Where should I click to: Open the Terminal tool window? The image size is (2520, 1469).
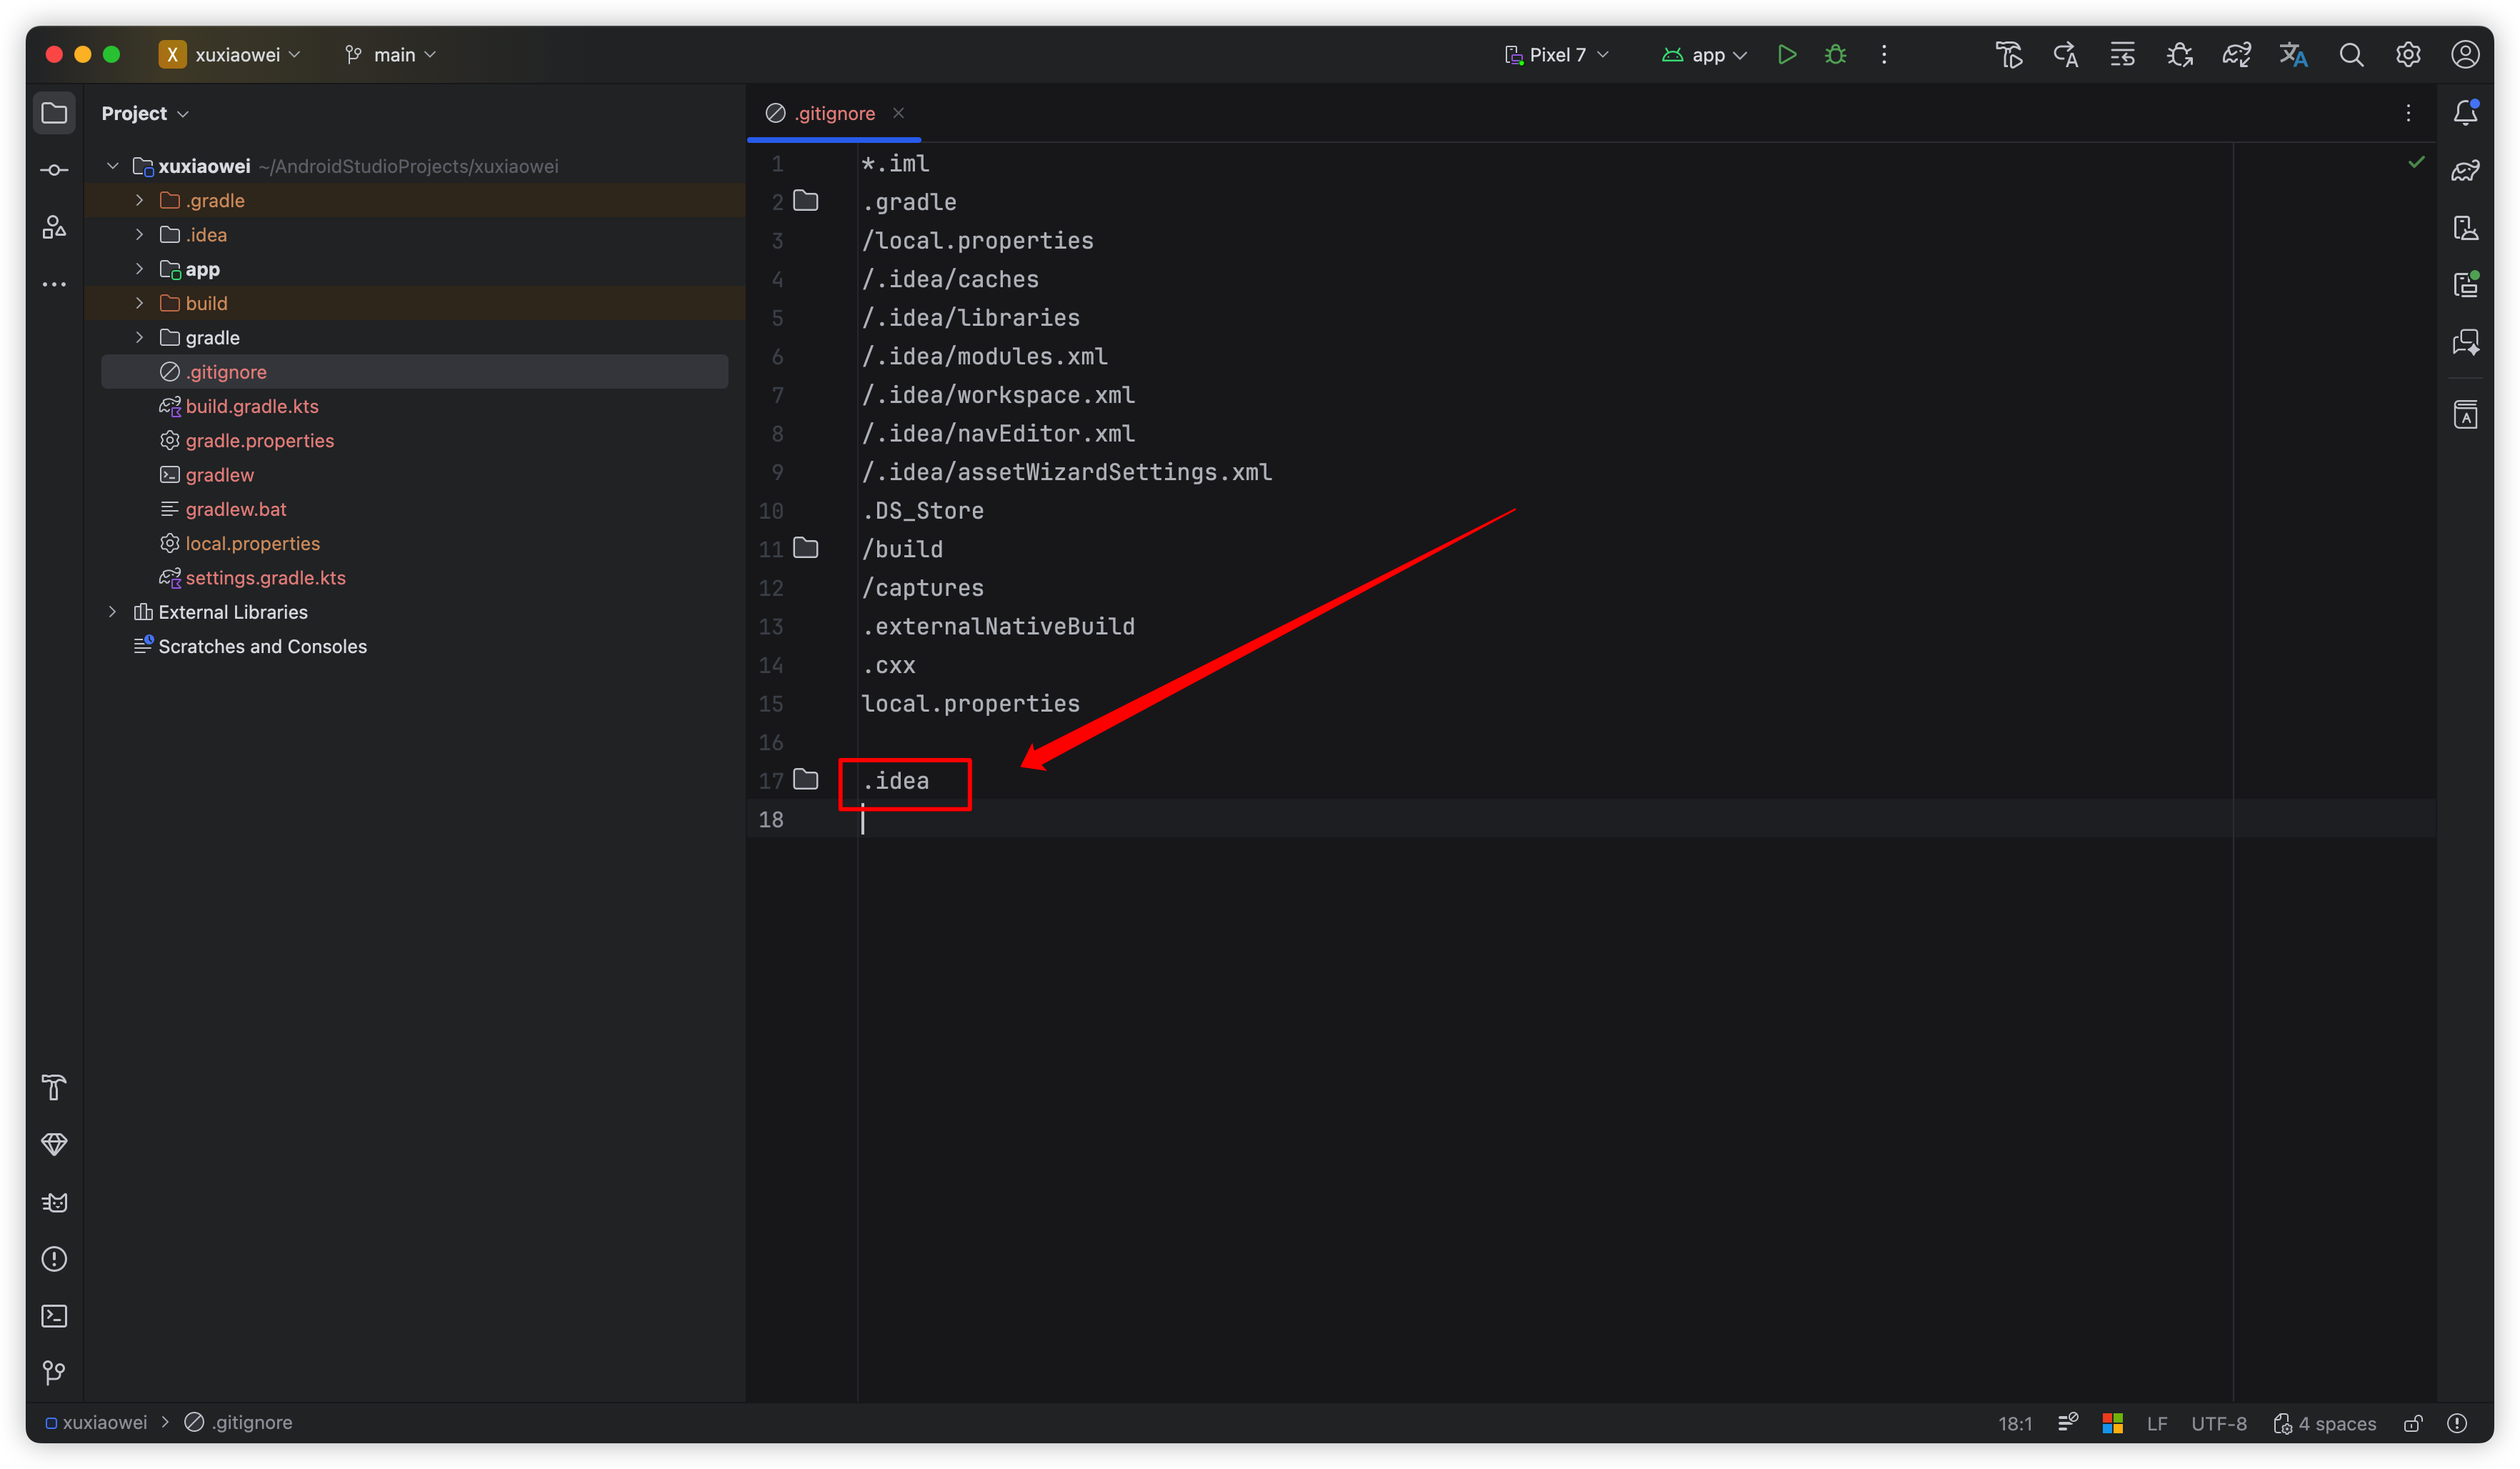pos(54,1316)
